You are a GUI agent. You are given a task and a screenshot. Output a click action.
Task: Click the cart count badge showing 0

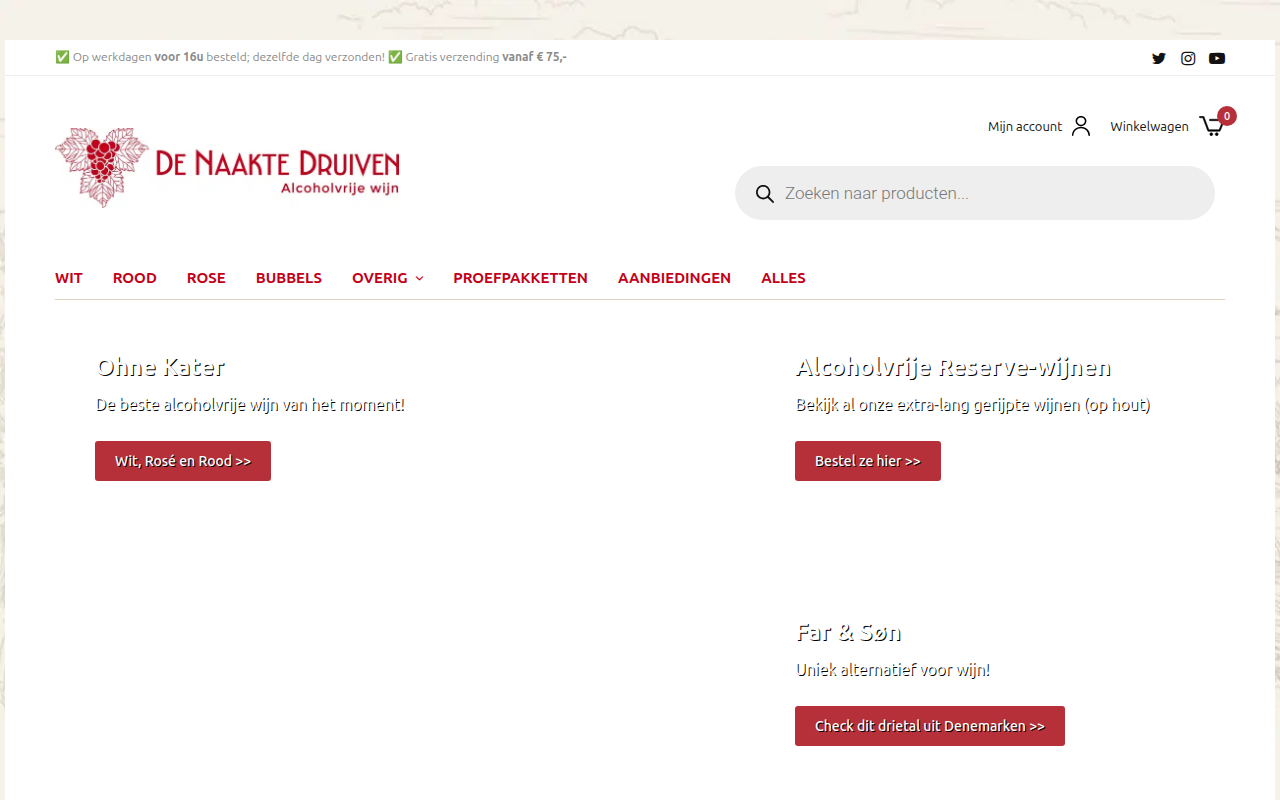click(1227, 116)
